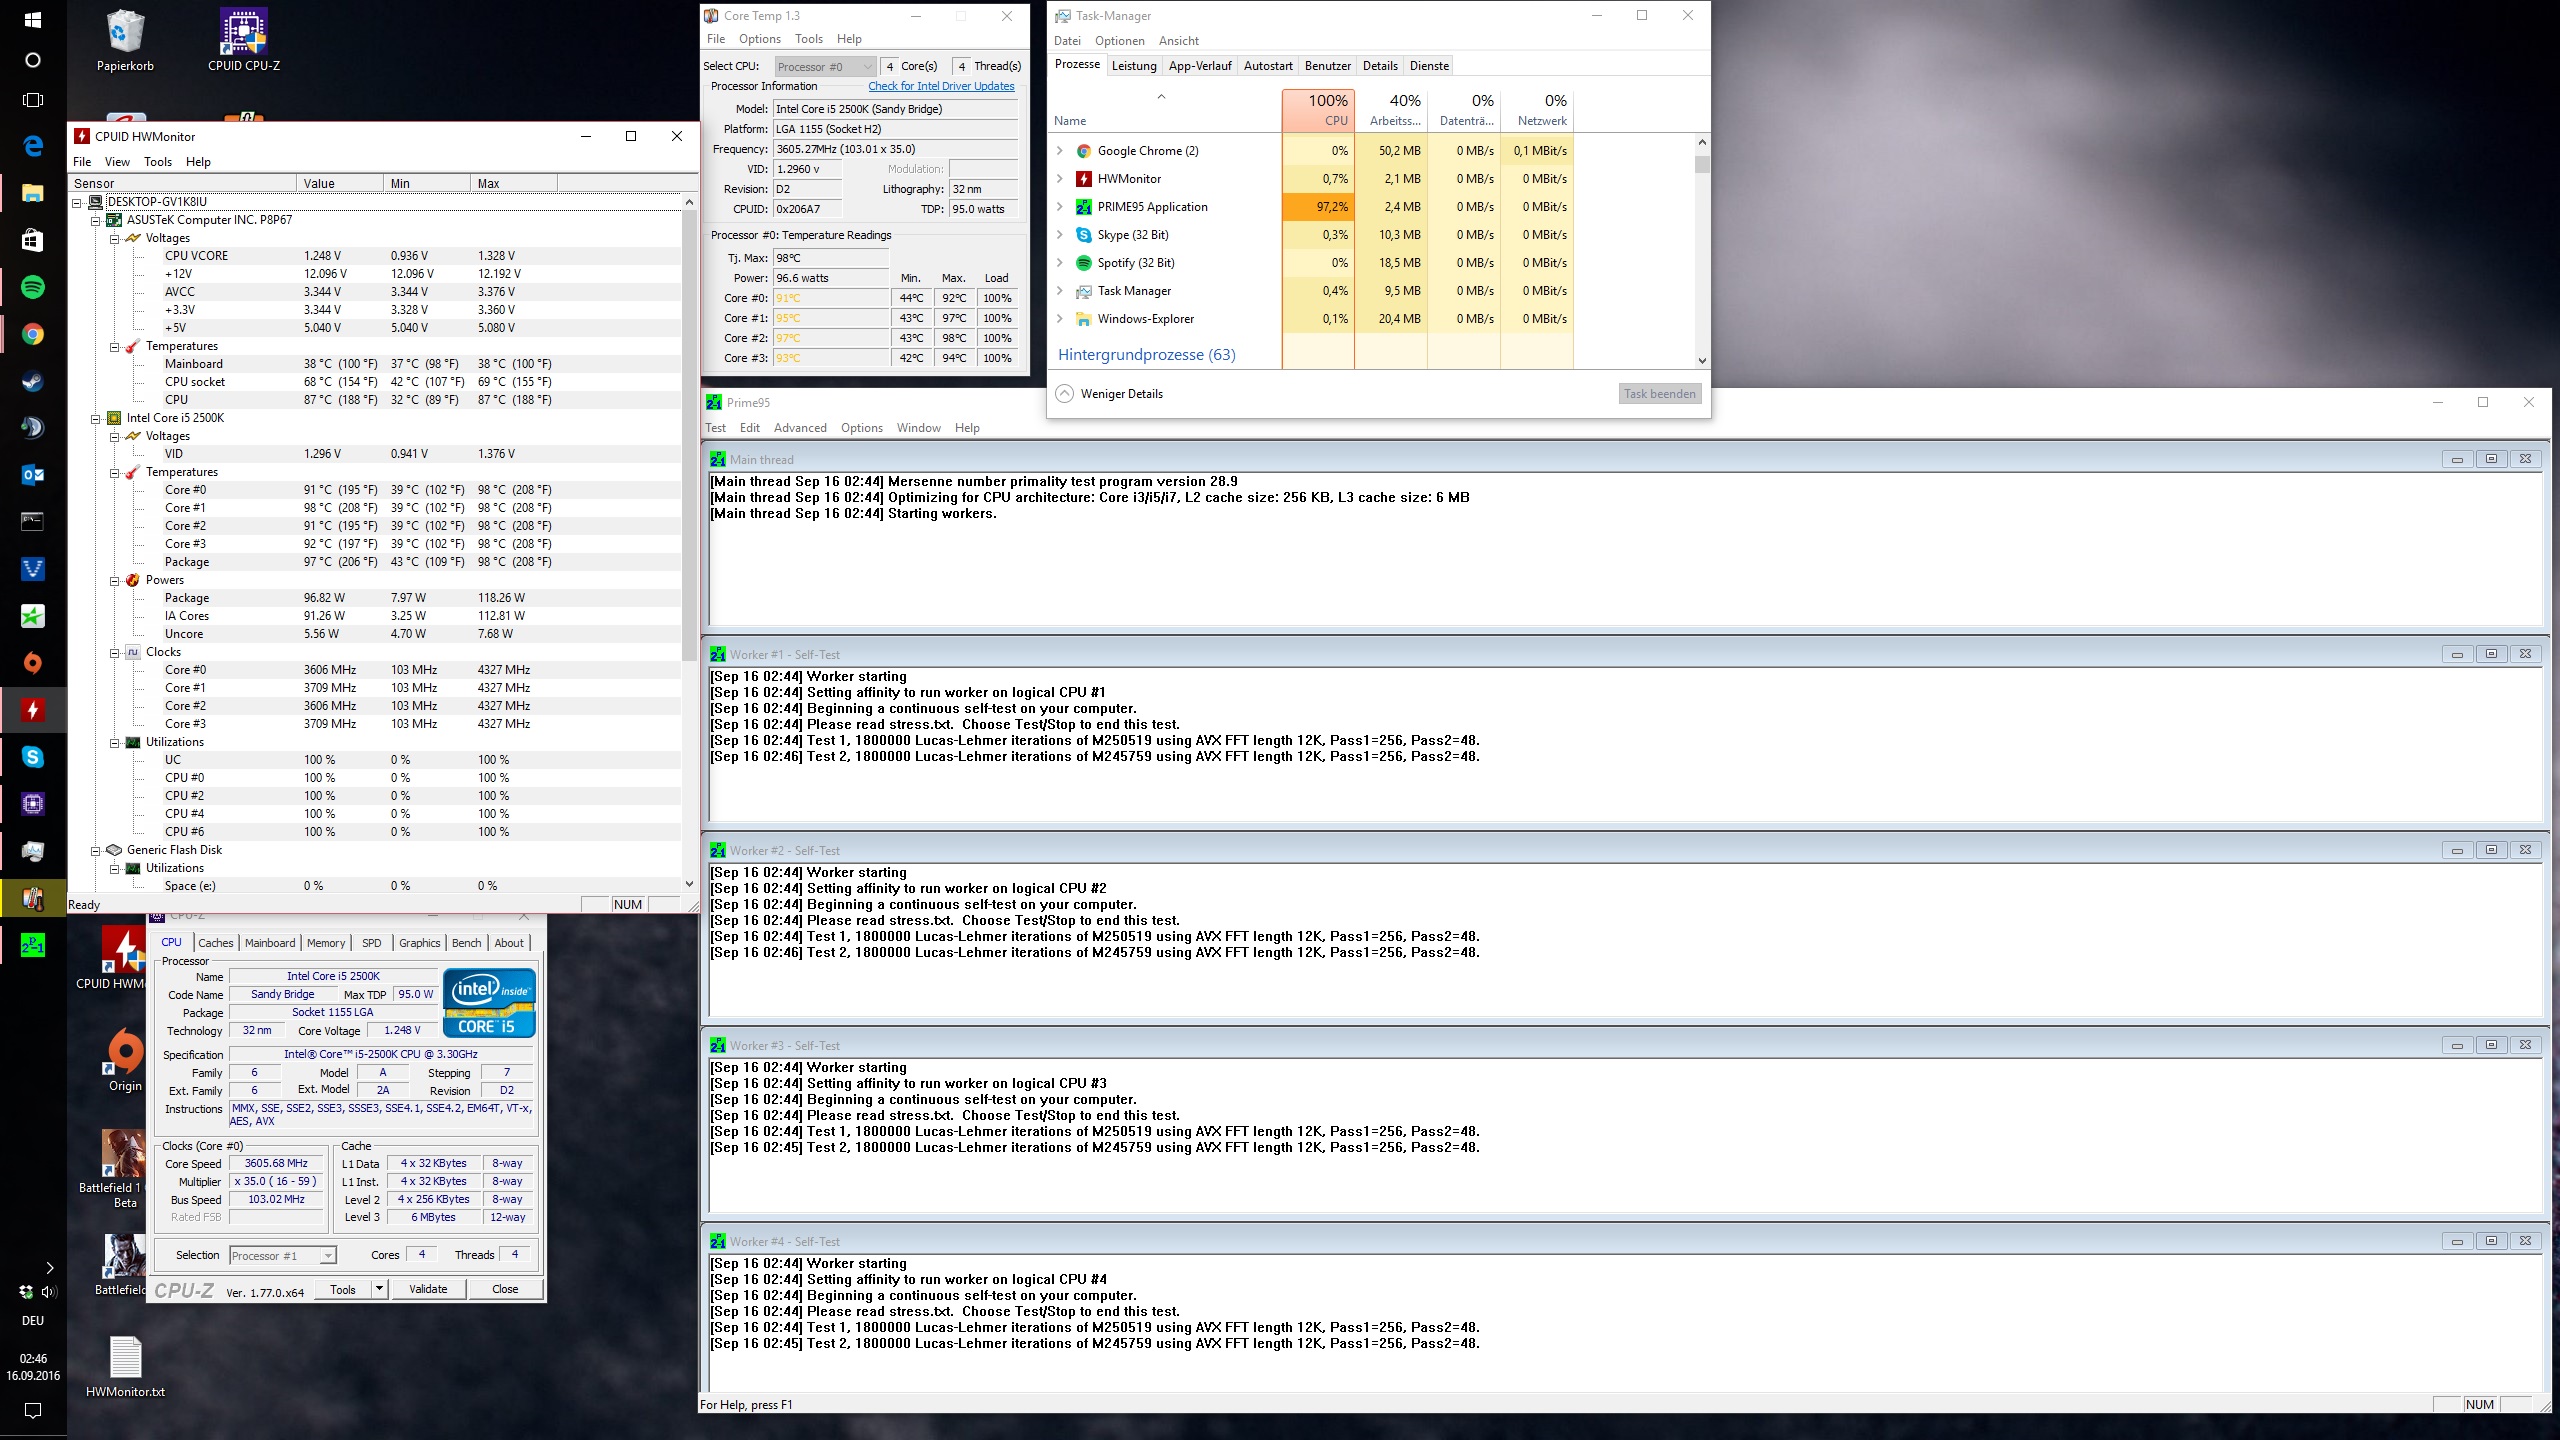
Task: Switch to the Leistung tab in Task-Manager
Action: point(1134,66)
